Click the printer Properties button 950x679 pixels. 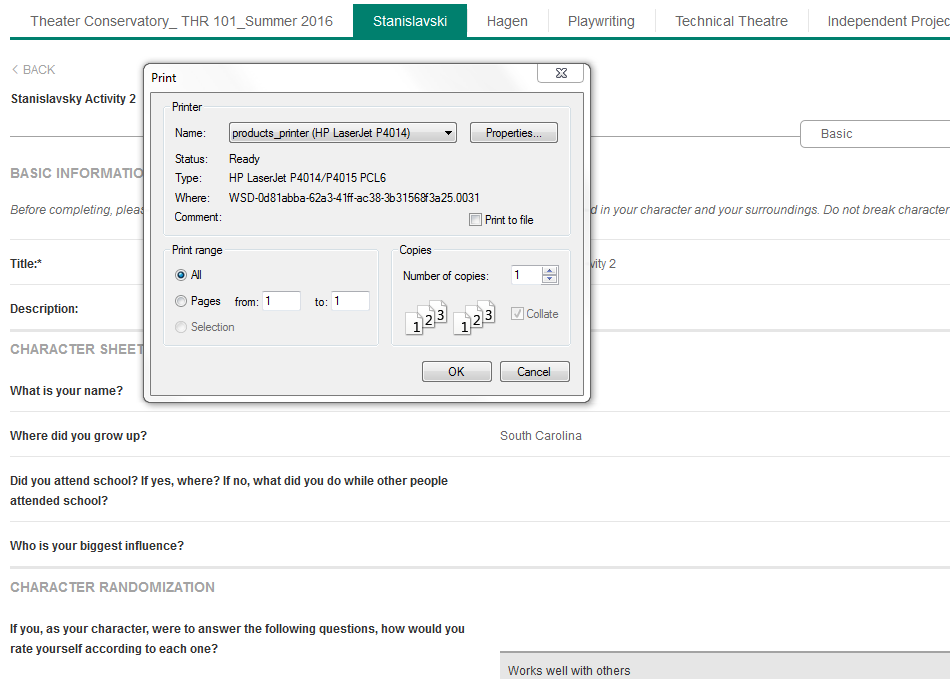click(514, 133)
